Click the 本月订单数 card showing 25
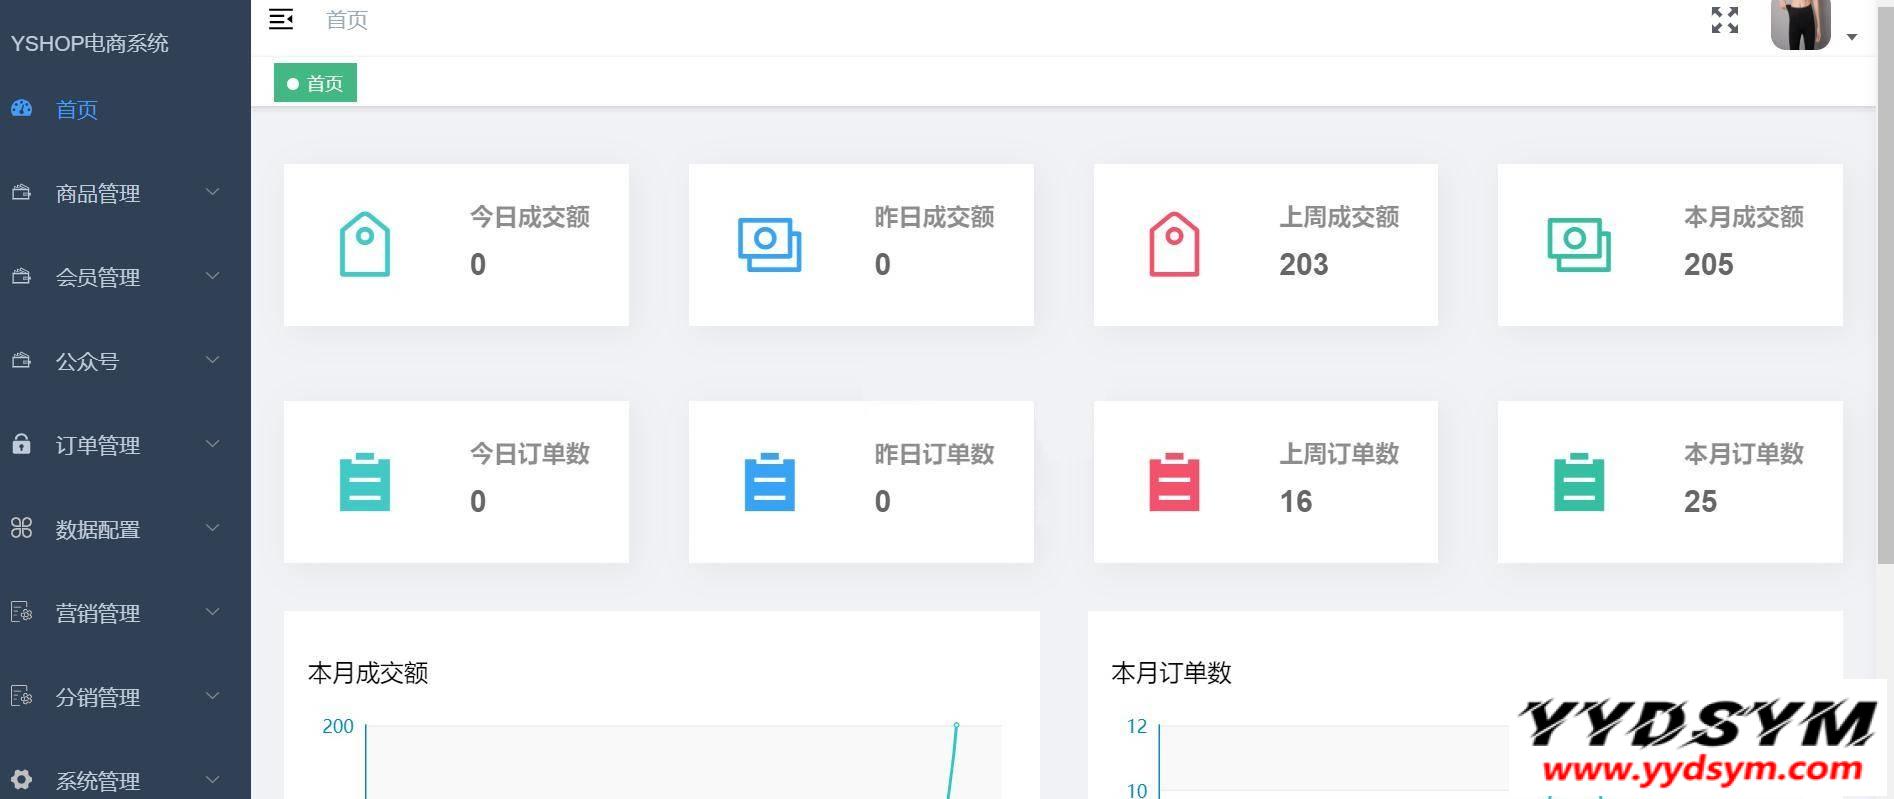This screenshot has height=799, width=1894. (1669, 482)
